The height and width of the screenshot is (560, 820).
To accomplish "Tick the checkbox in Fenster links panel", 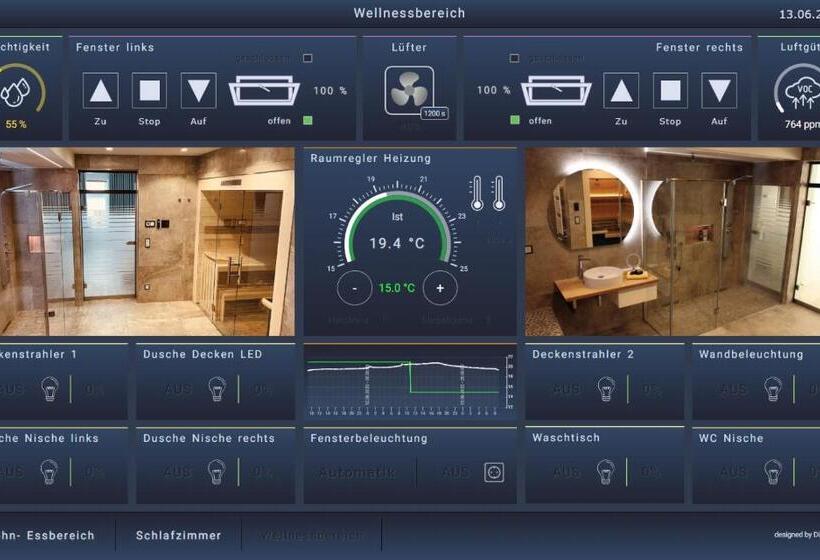I will tap(307, 58).
